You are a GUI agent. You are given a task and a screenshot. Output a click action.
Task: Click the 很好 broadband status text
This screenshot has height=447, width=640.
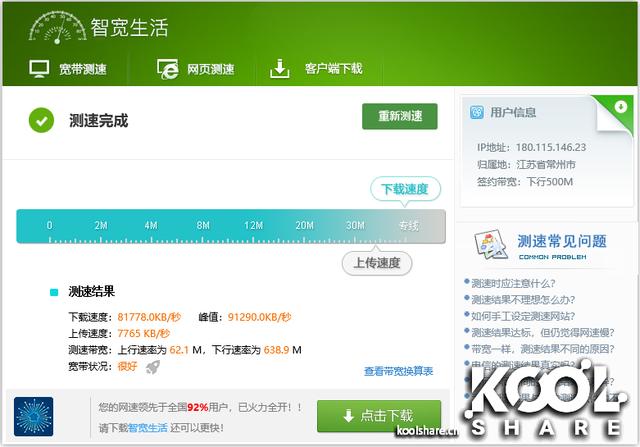(127, 366)
